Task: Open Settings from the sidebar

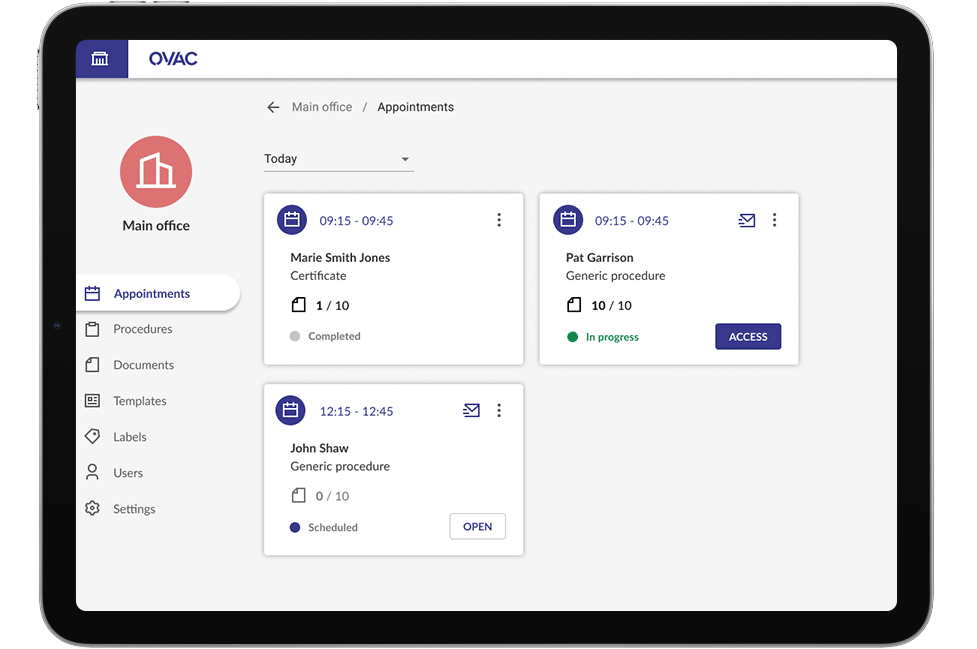Action: 134,509
